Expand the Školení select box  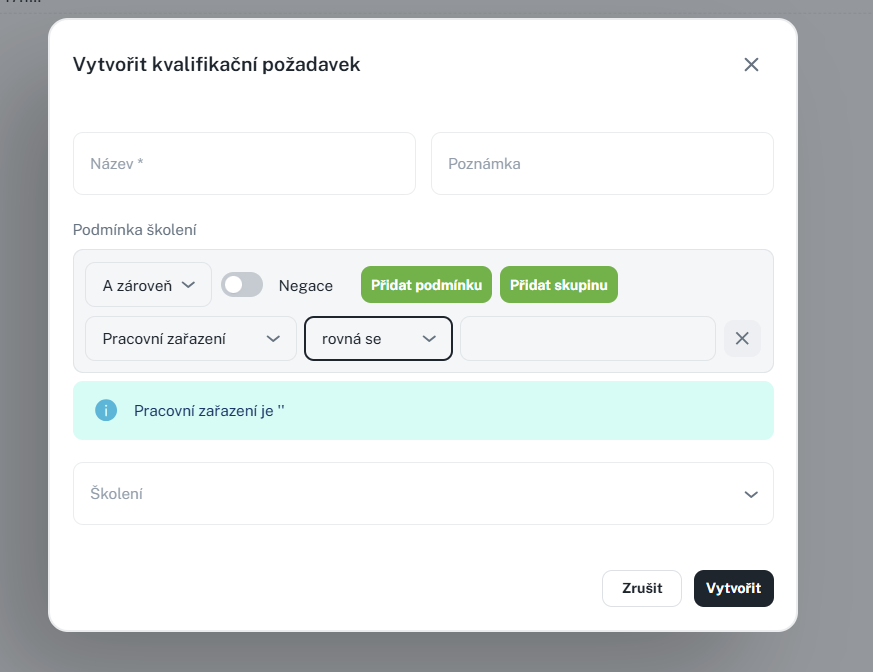pos(423,493)
